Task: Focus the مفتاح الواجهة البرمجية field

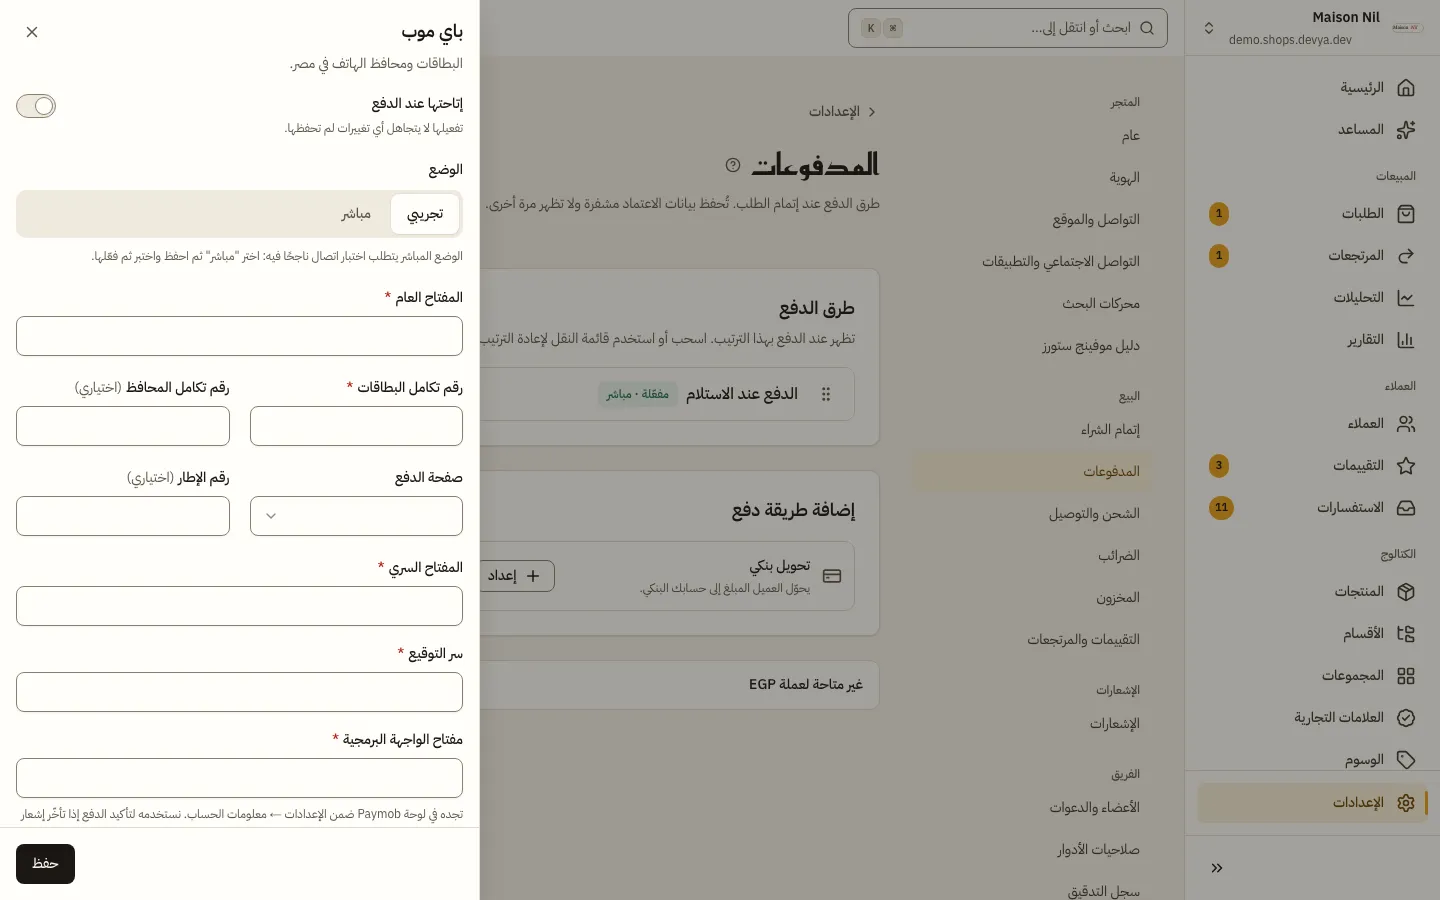Action: (239, 778)
